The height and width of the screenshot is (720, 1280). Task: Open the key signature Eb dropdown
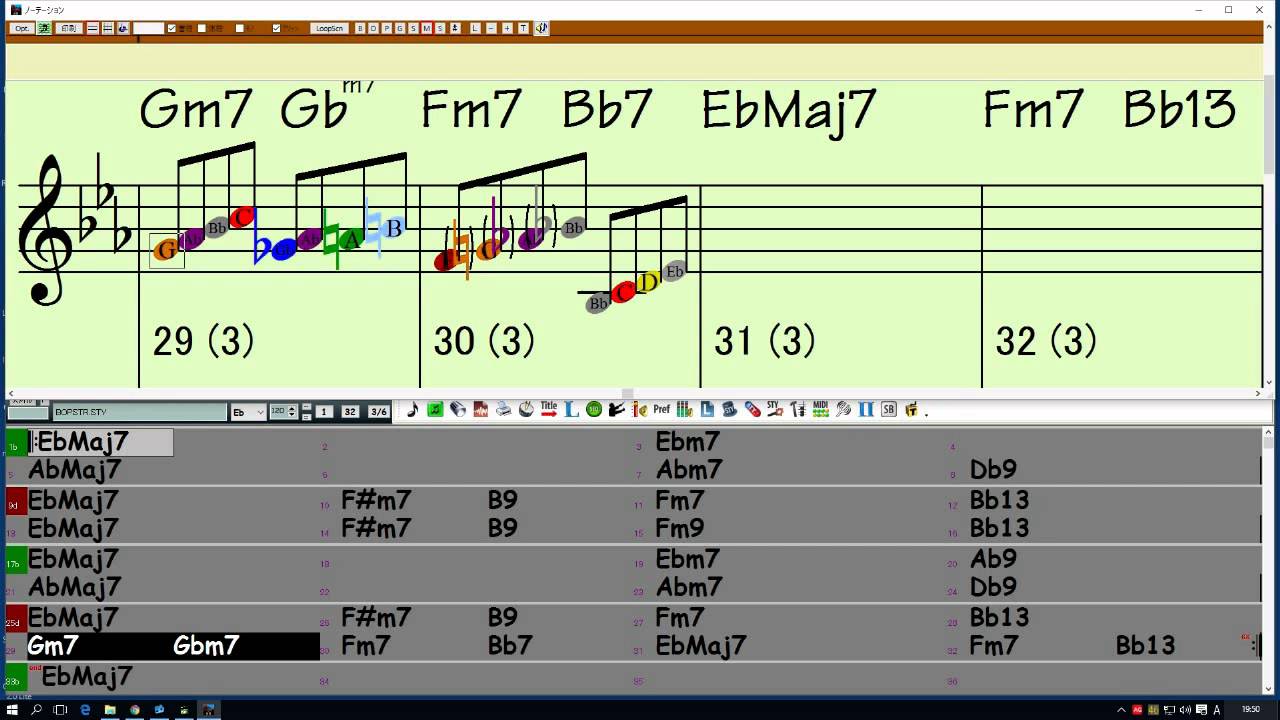click(250, 412)
